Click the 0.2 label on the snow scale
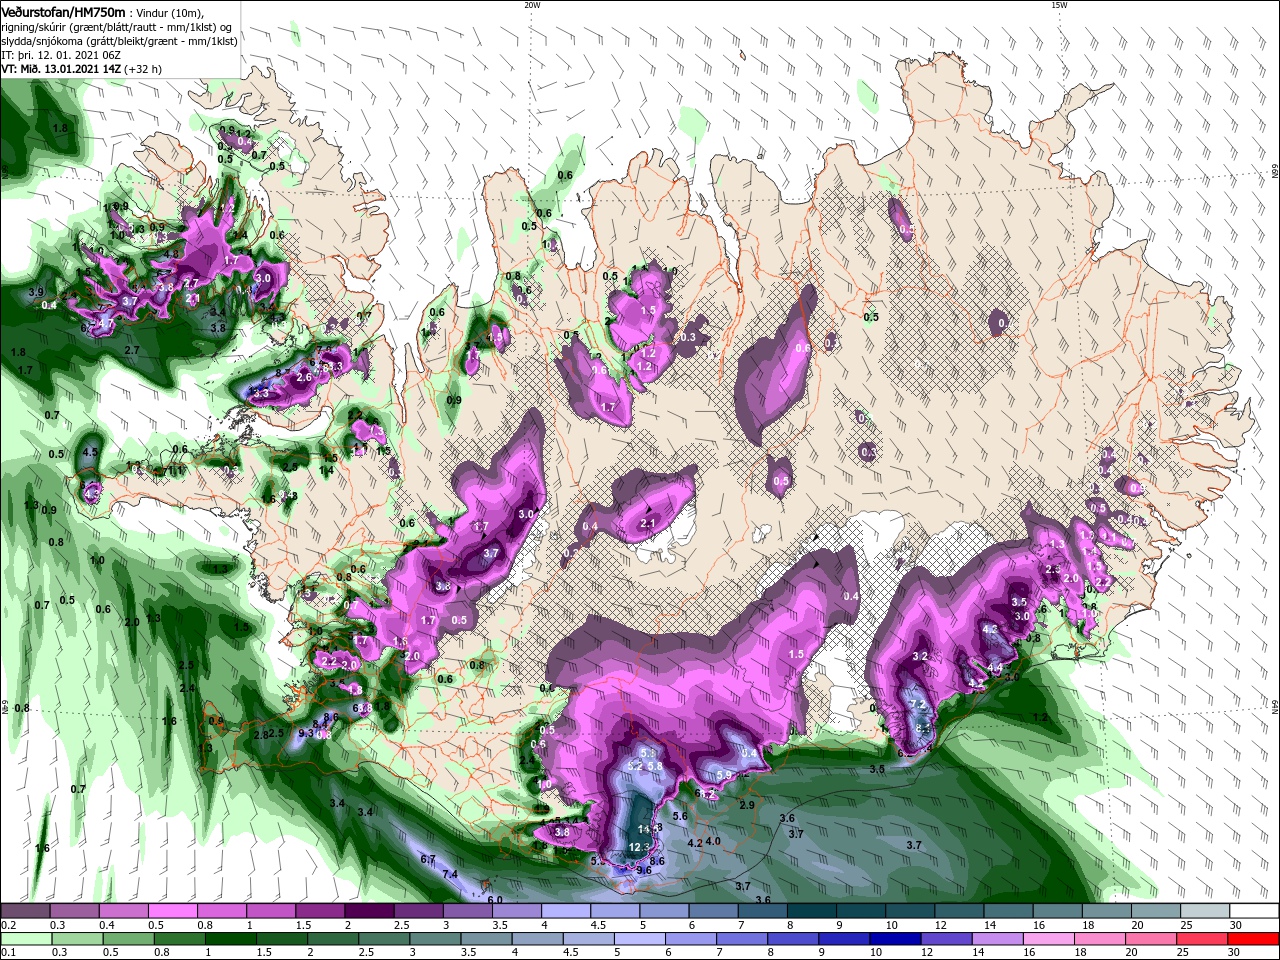1280x960 pixels. pos(9,925)
